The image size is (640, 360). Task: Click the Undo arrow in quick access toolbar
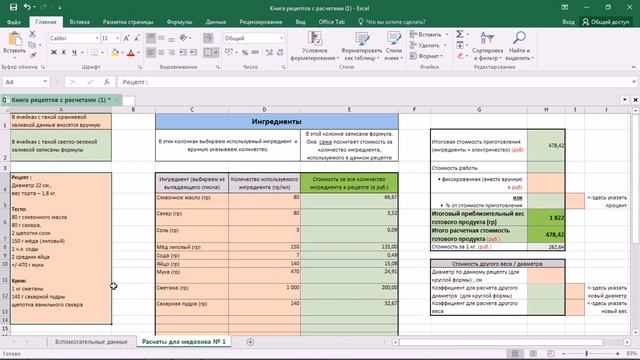[27, 7]
